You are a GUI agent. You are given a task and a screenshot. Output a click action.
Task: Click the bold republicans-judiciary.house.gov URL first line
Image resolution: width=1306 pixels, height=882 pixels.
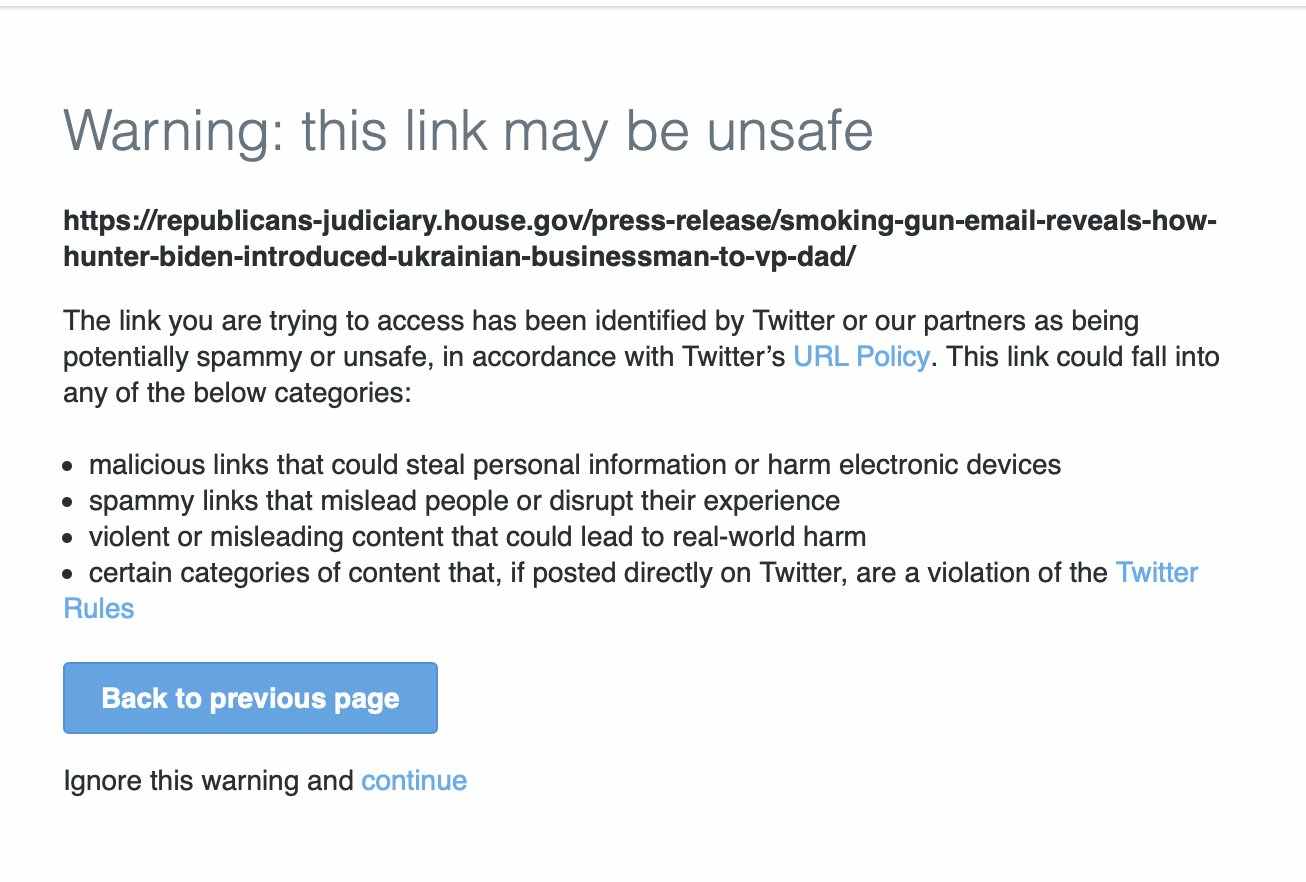click(x=640, y=220)
